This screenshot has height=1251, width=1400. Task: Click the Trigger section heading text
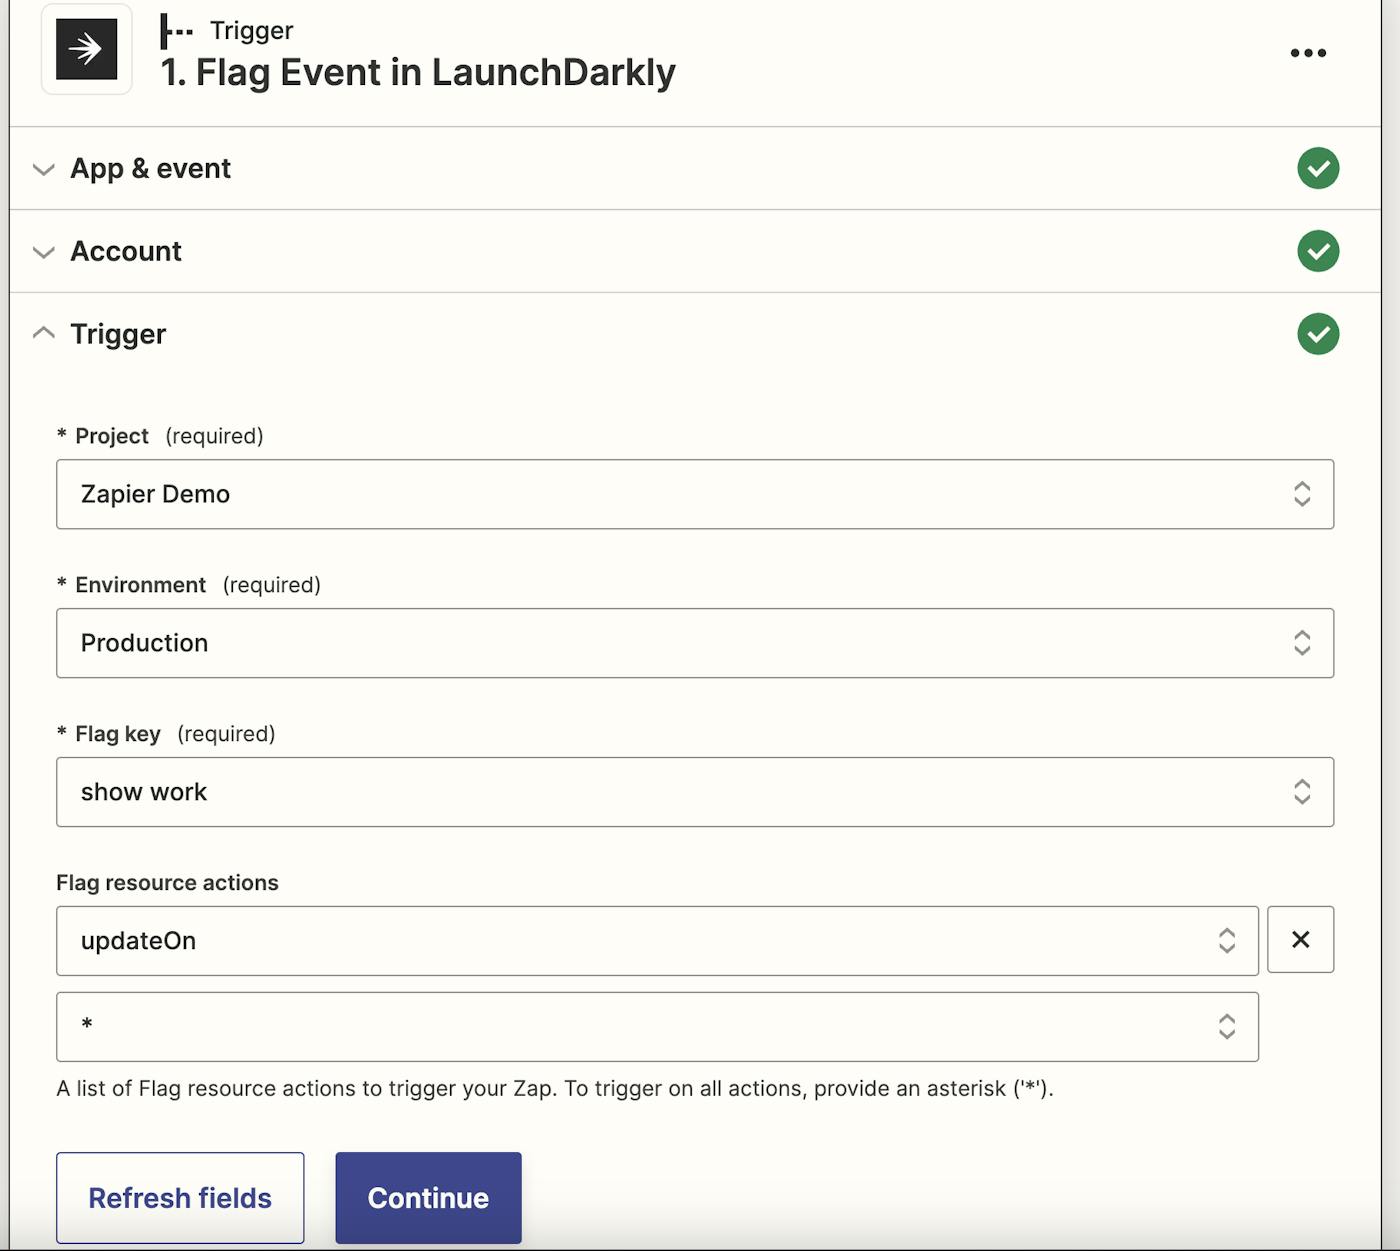118,334
